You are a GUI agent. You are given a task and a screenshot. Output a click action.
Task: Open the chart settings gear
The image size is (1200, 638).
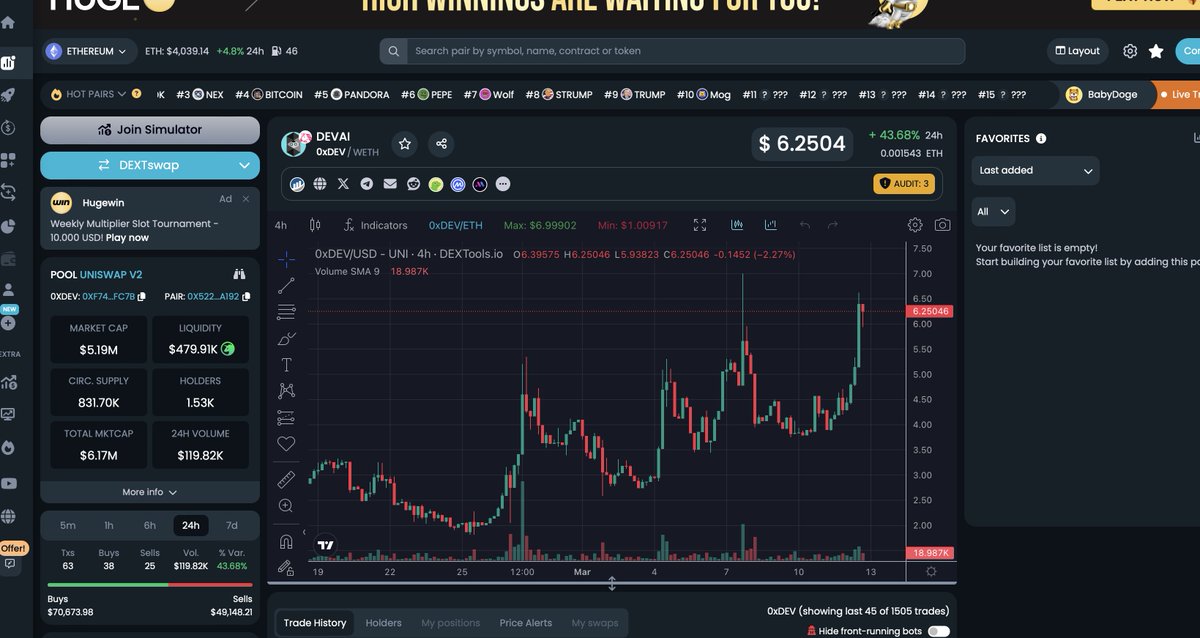[x=915, y=226]
